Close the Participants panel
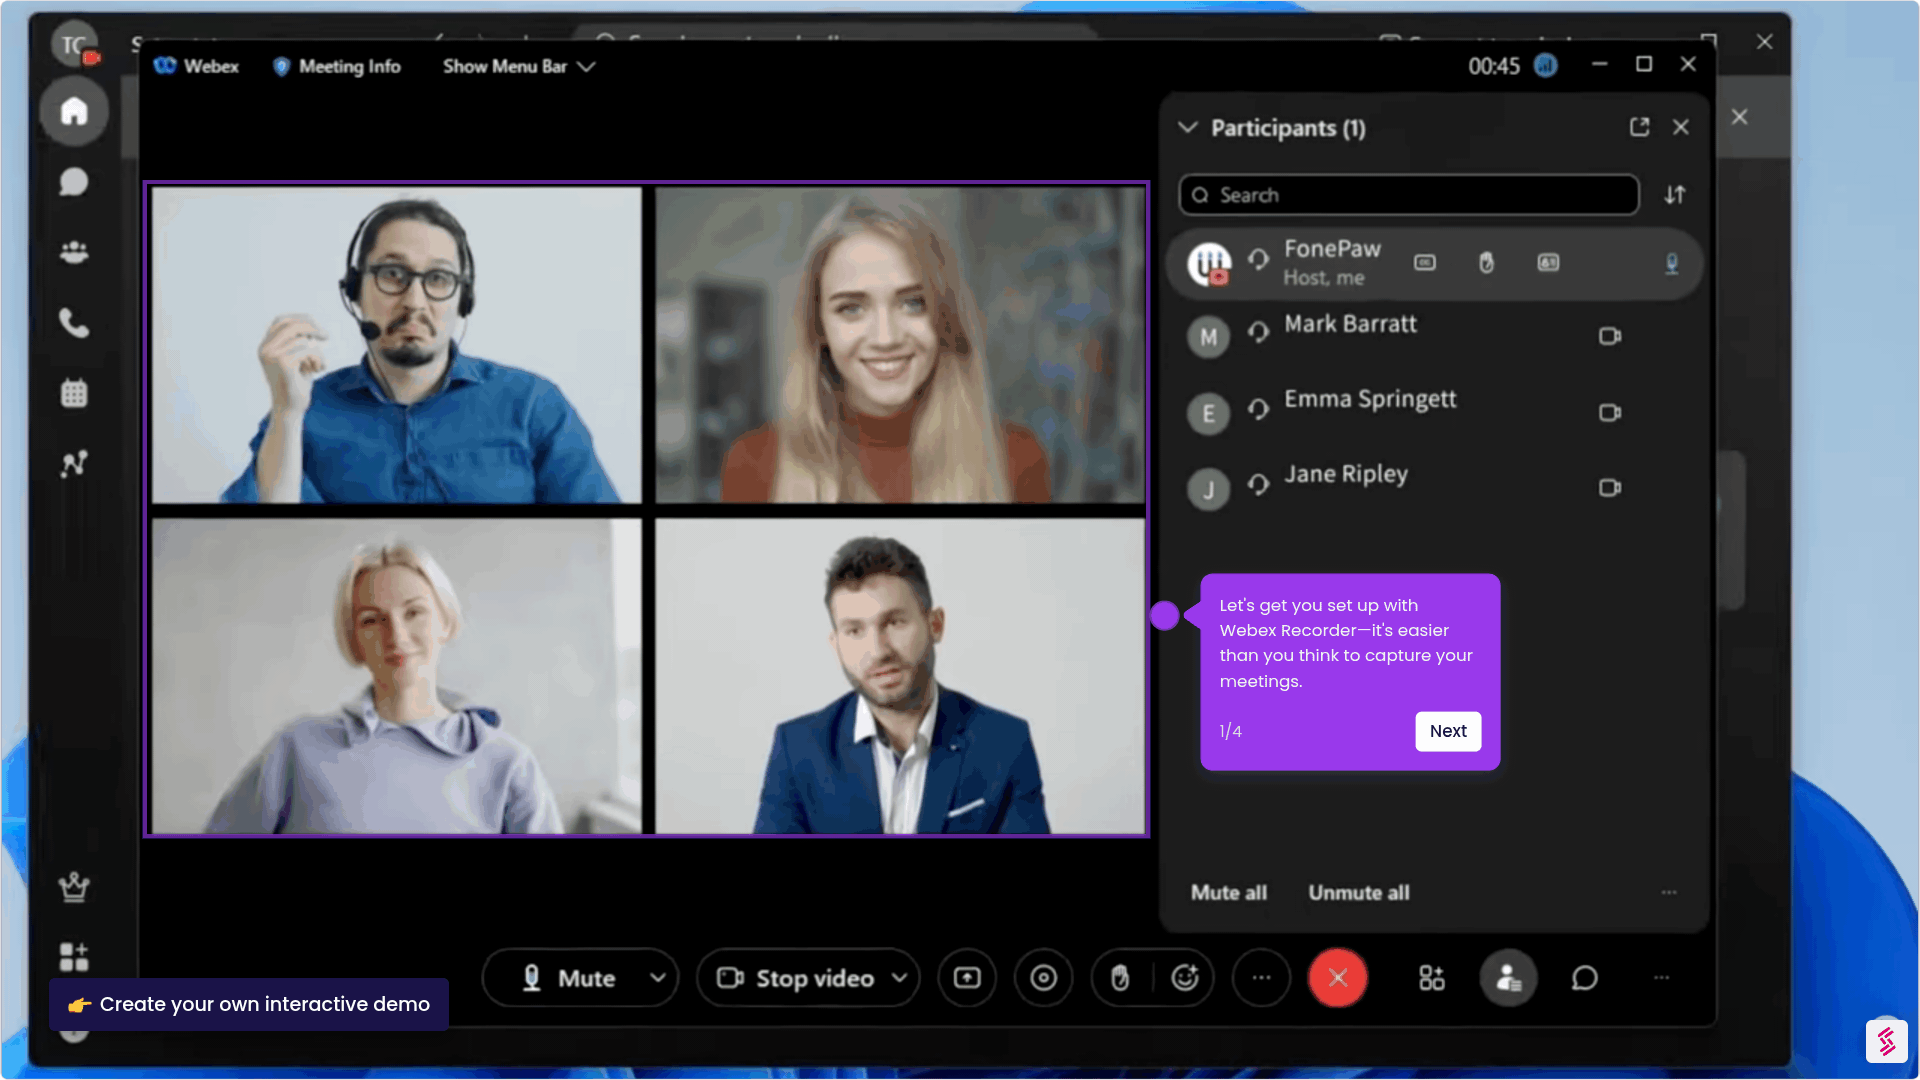 tap(1681, 127)
